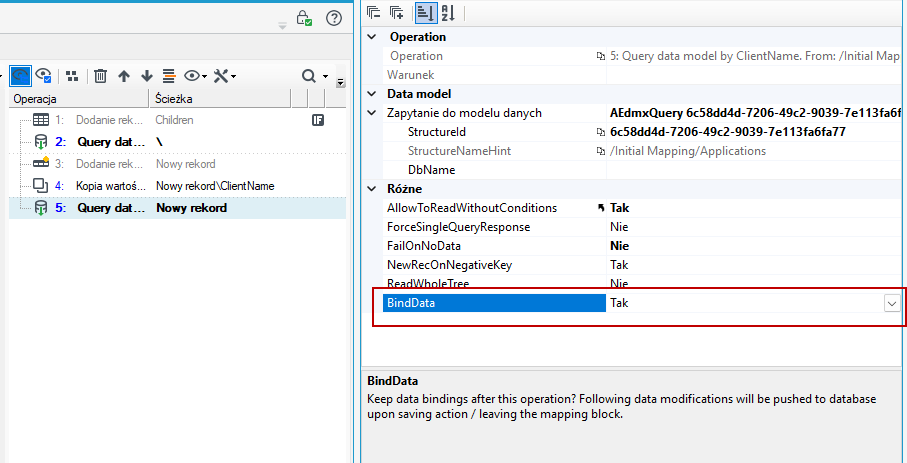Screen dimensions: 907x463
Task: Open the help question-mark icon
Action: tap(334, 18)
